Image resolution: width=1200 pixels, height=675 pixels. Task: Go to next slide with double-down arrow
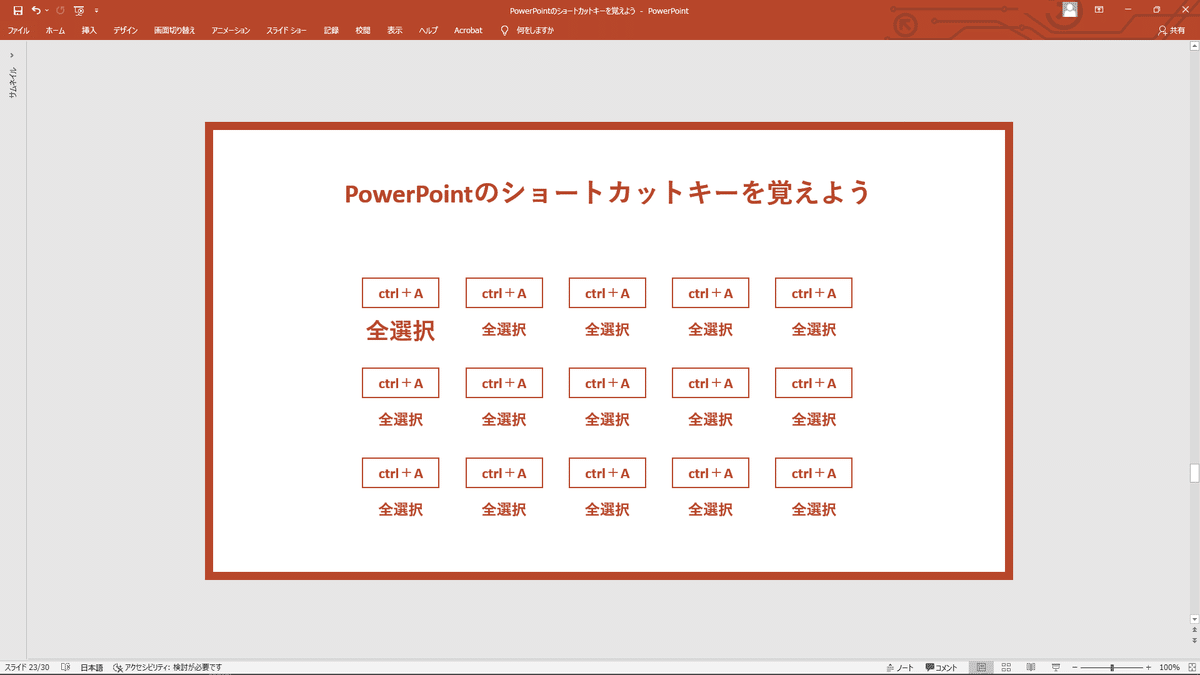pos(1194,640)
